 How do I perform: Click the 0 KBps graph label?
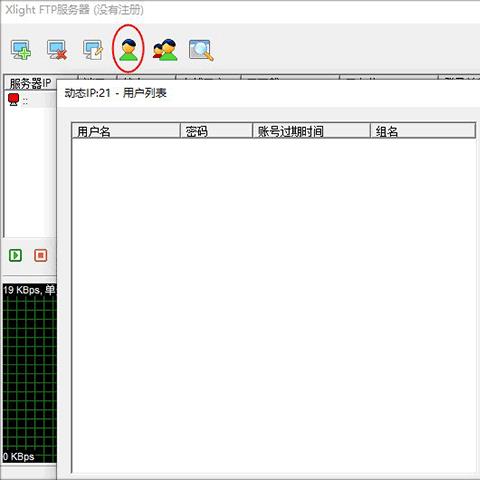(19, 456)
